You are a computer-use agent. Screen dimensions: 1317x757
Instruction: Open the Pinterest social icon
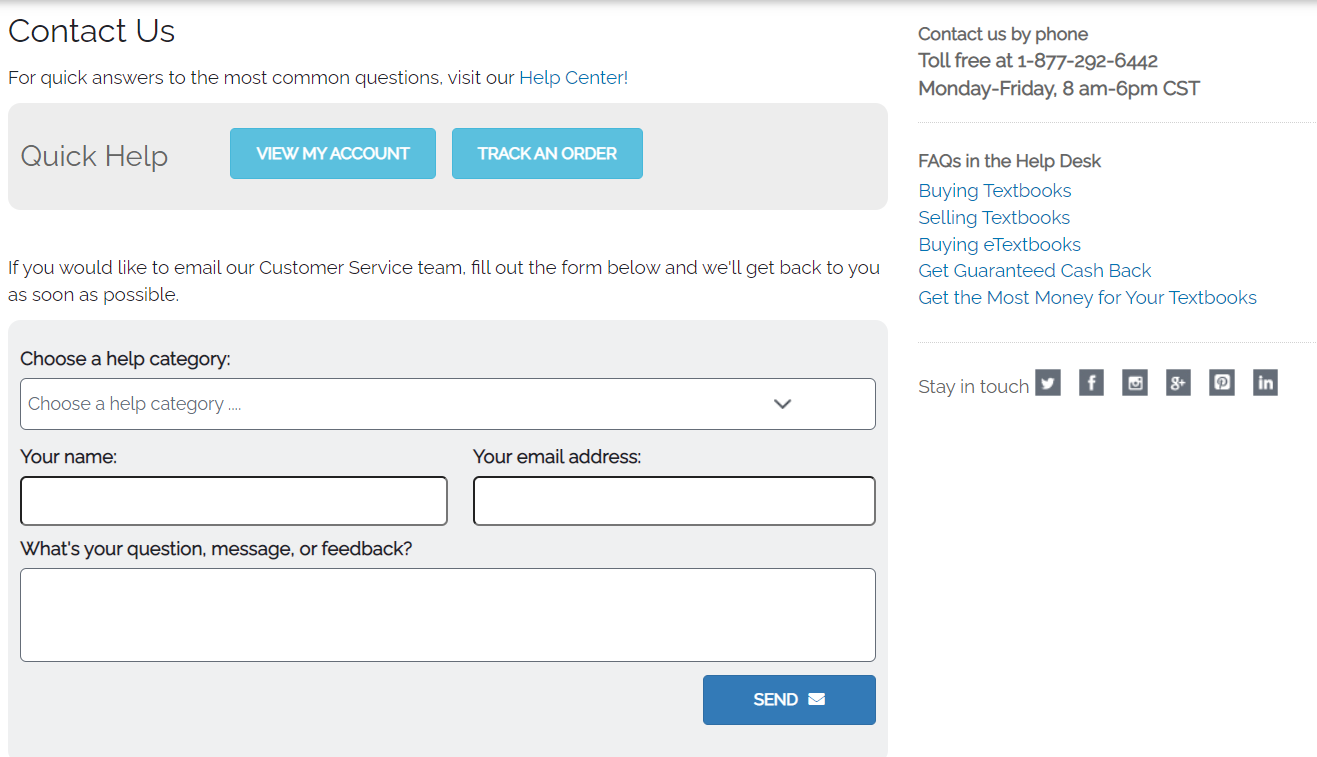[1221, 383]
